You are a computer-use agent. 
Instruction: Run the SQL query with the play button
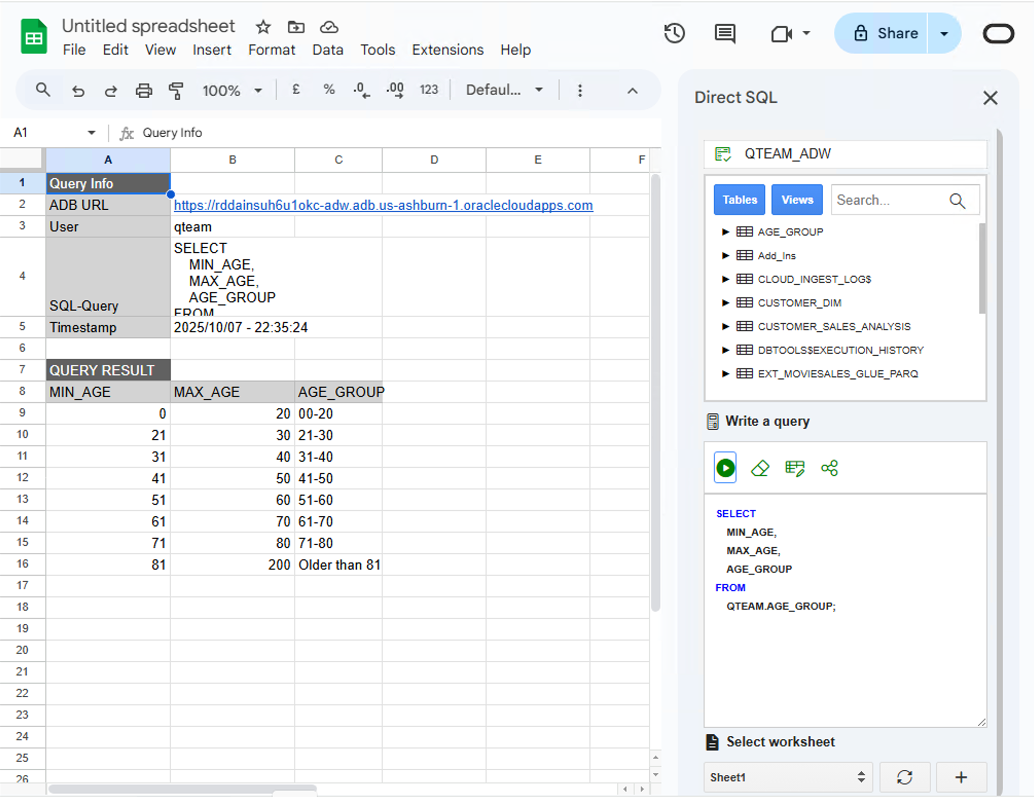click(x=724, y=467)
